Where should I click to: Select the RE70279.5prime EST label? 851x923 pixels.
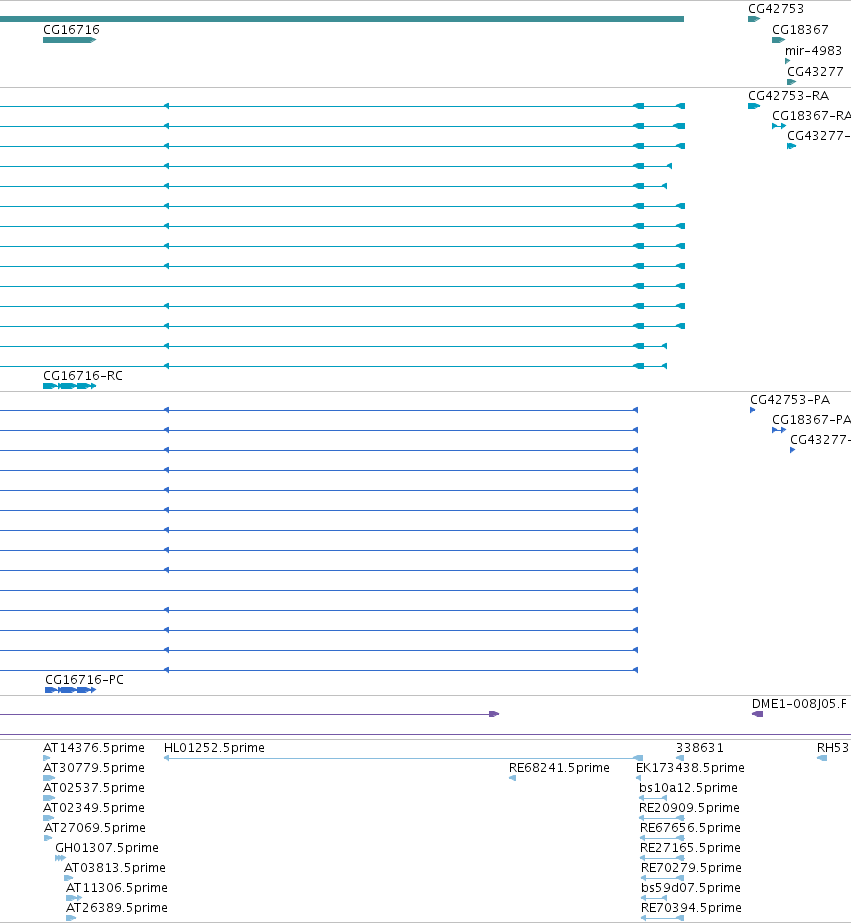pyautogui.click(x=691, y=868)
